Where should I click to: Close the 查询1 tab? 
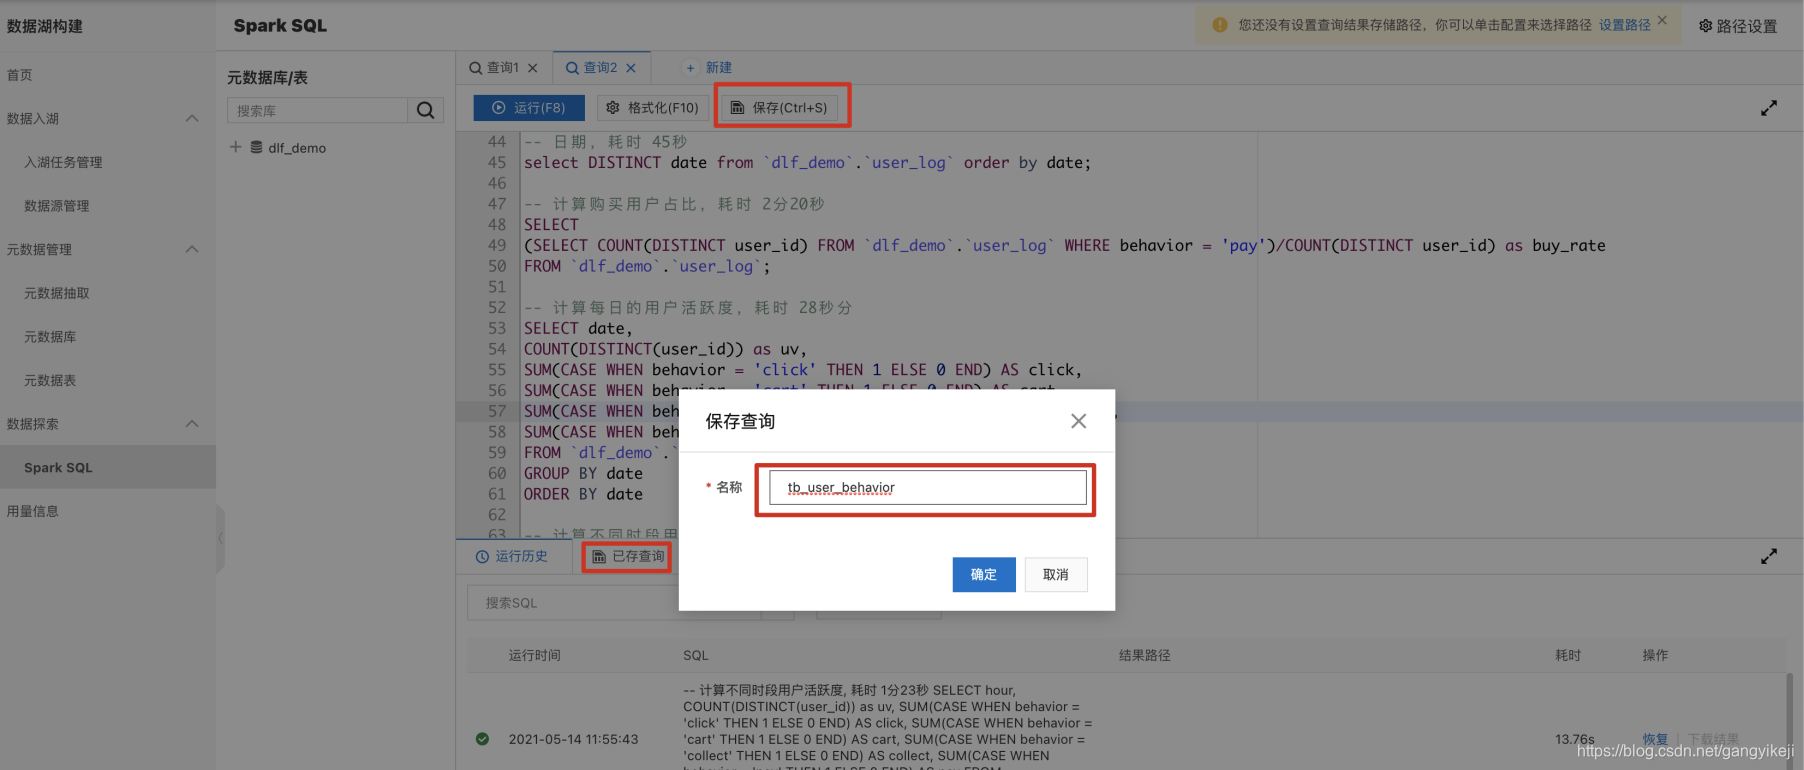533,68
